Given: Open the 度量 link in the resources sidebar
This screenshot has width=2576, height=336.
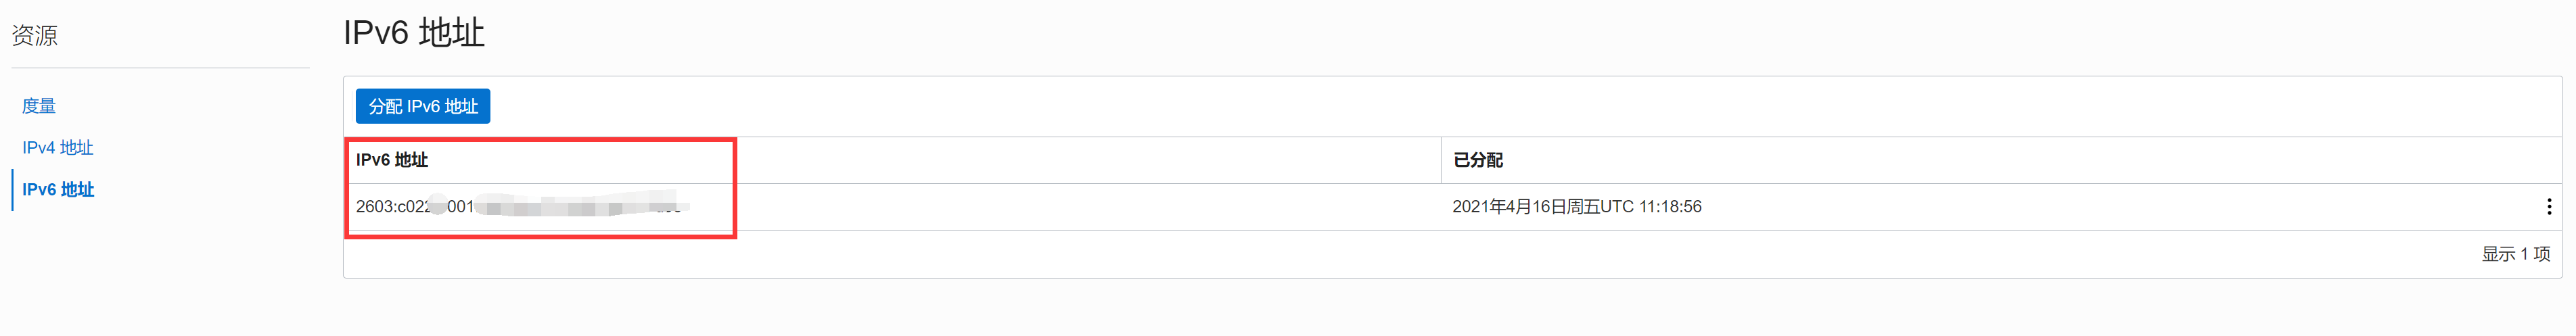Looking at the screenshot, I should [39, 106].
